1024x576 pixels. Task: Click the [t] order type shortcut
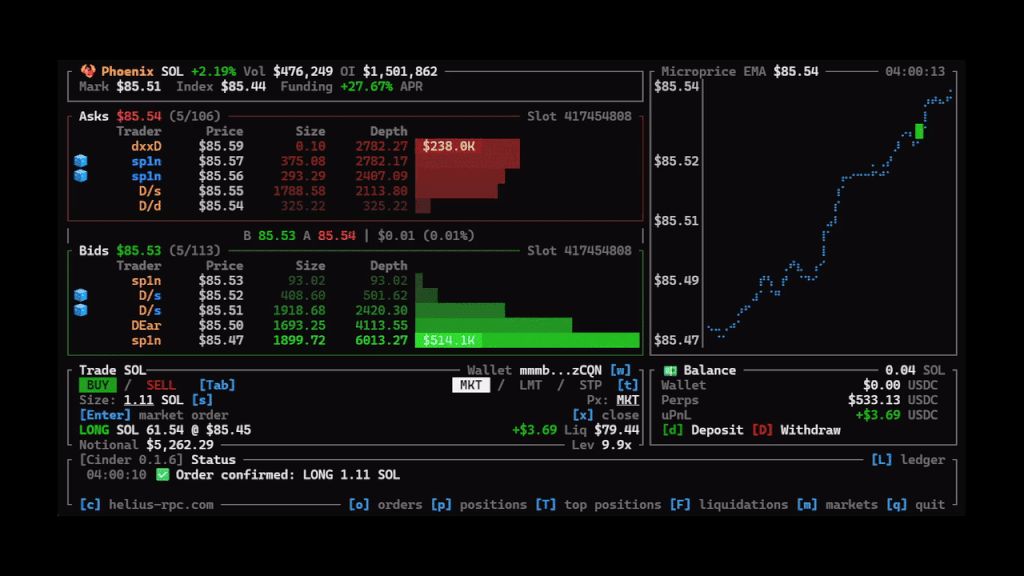click(x=628, y=385)
